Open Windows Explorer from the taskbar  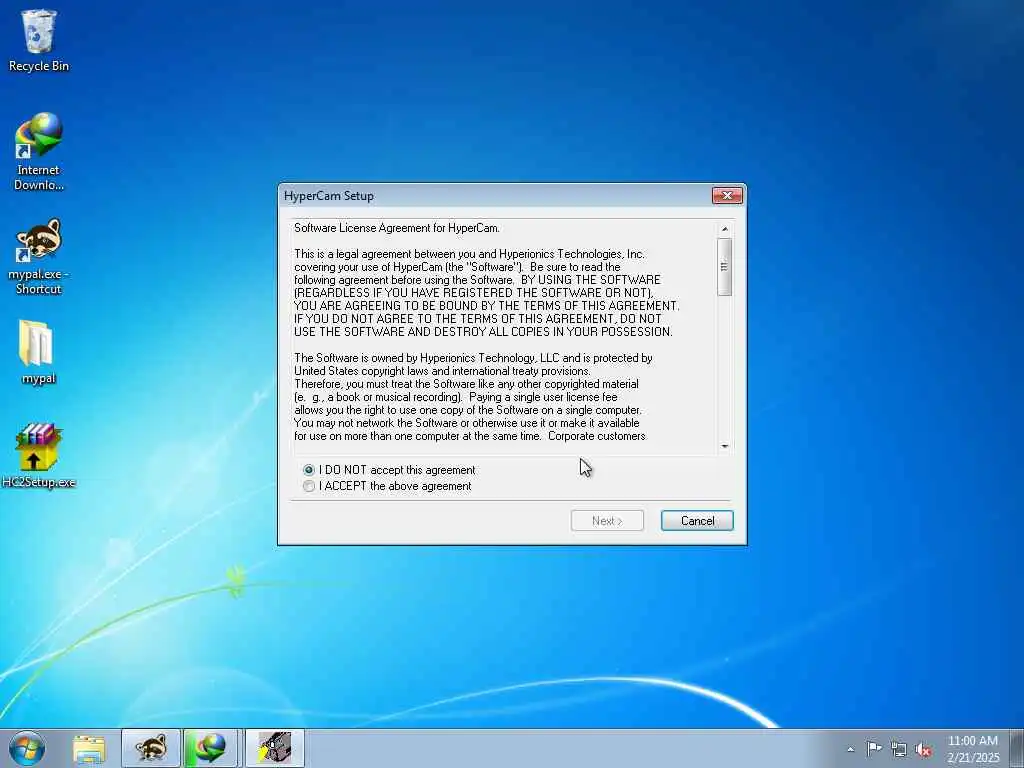coord(89,749)
